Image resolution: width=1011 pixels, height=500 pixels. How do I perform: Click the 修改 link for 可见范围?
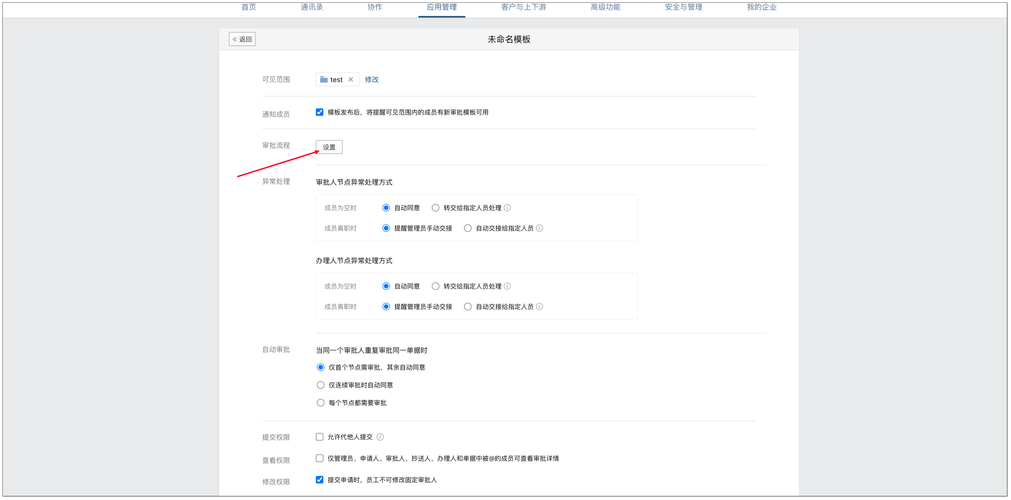(371, 80)
